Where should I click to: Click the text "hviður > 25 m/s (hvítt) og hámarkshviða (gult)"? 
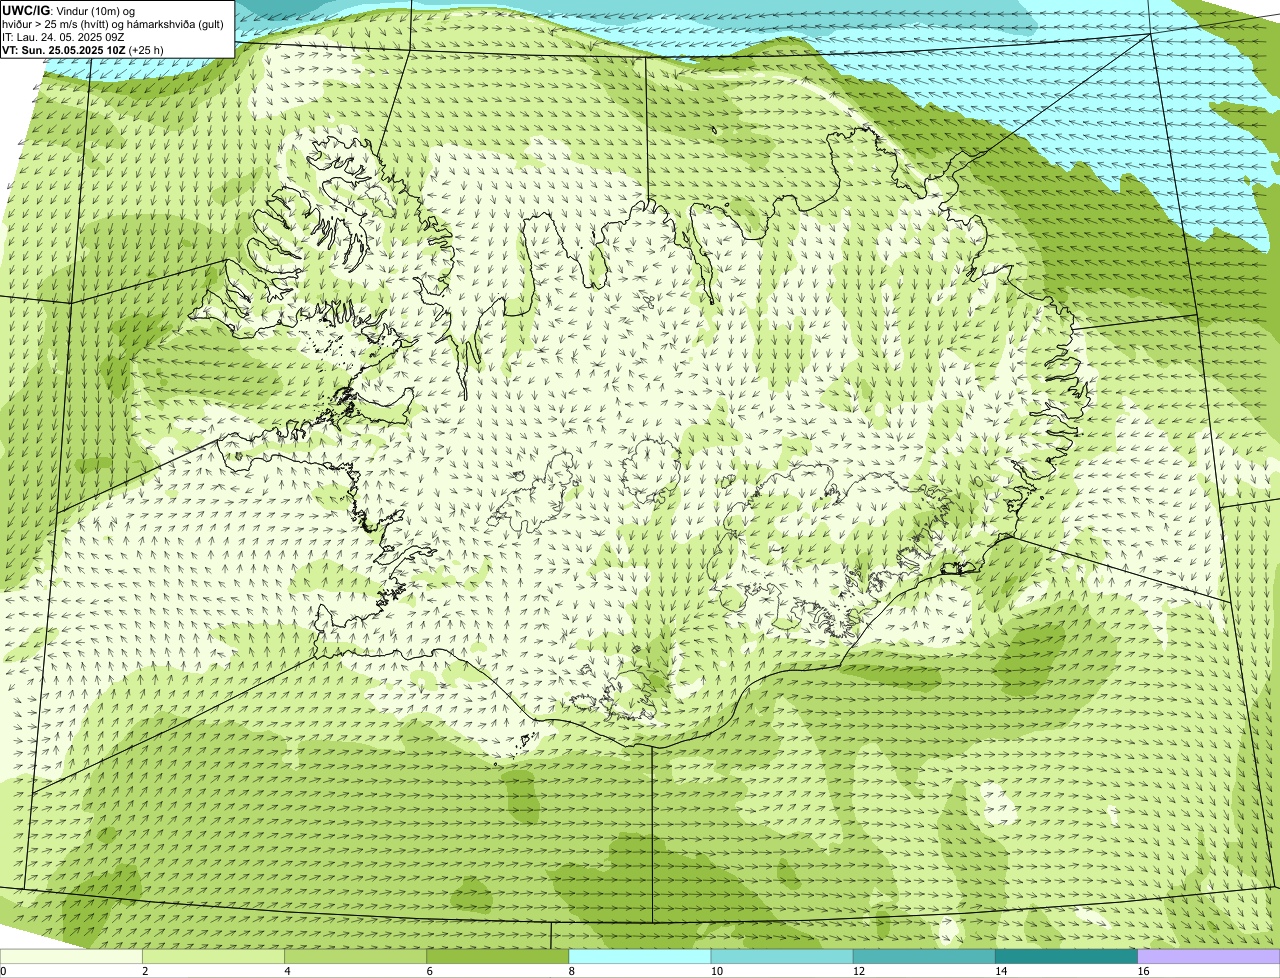113,24
